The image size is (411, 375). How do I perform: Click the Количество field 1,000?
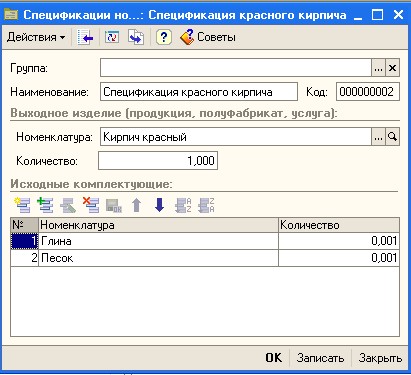point(158,161)
